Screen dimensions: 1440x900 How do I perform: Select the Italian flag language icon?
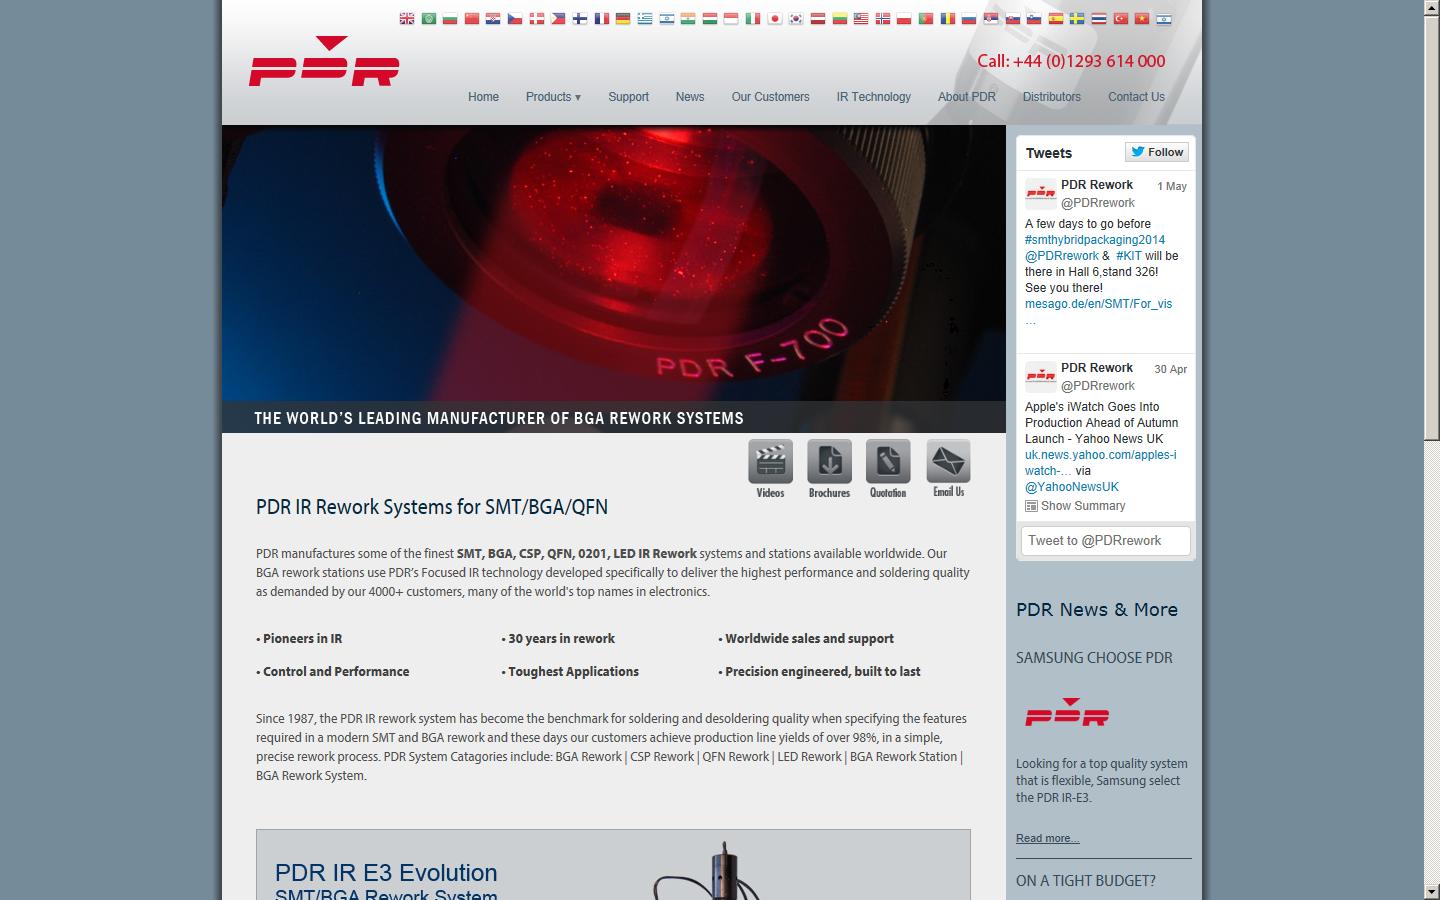[753, 17]
